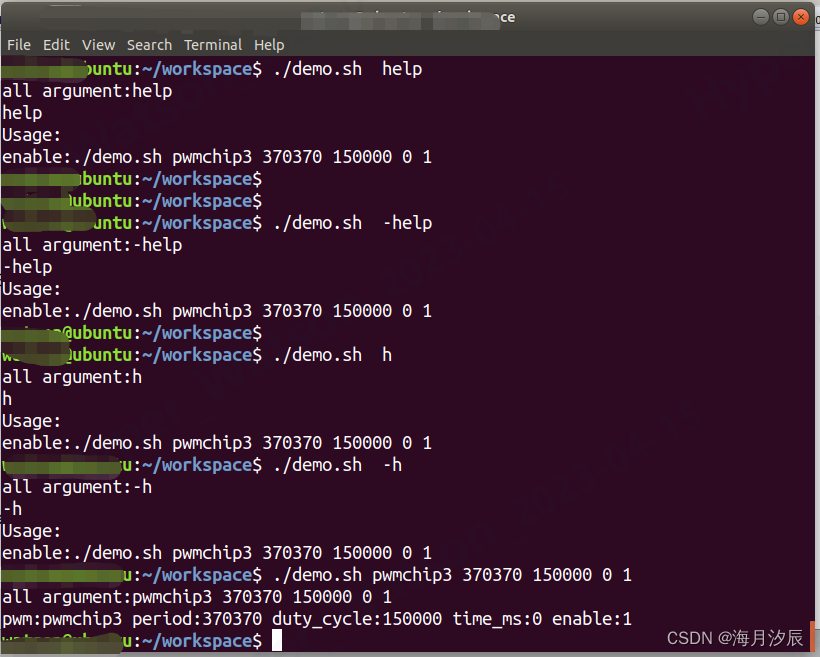Open the Edit menu

point(56,44)
